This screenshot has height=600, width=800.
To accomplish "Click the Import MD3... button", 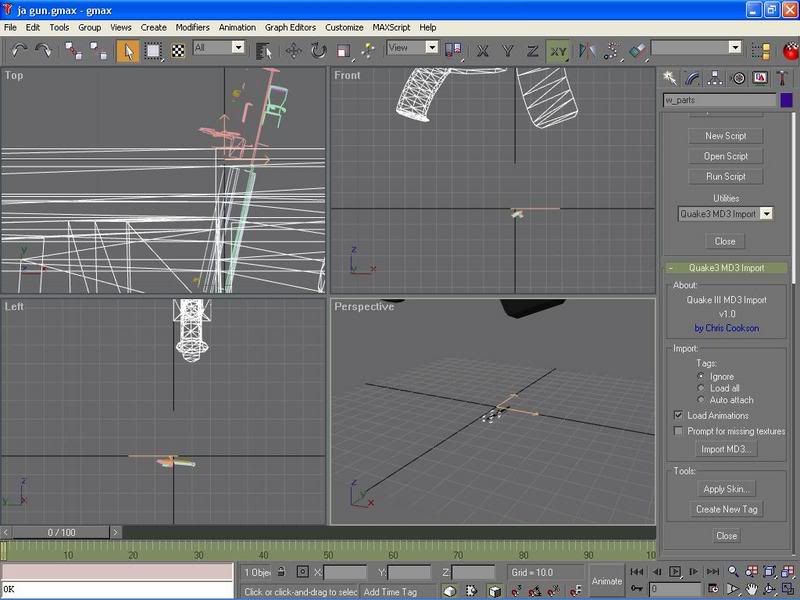I will pyautogui.click(x=726, y=449).
